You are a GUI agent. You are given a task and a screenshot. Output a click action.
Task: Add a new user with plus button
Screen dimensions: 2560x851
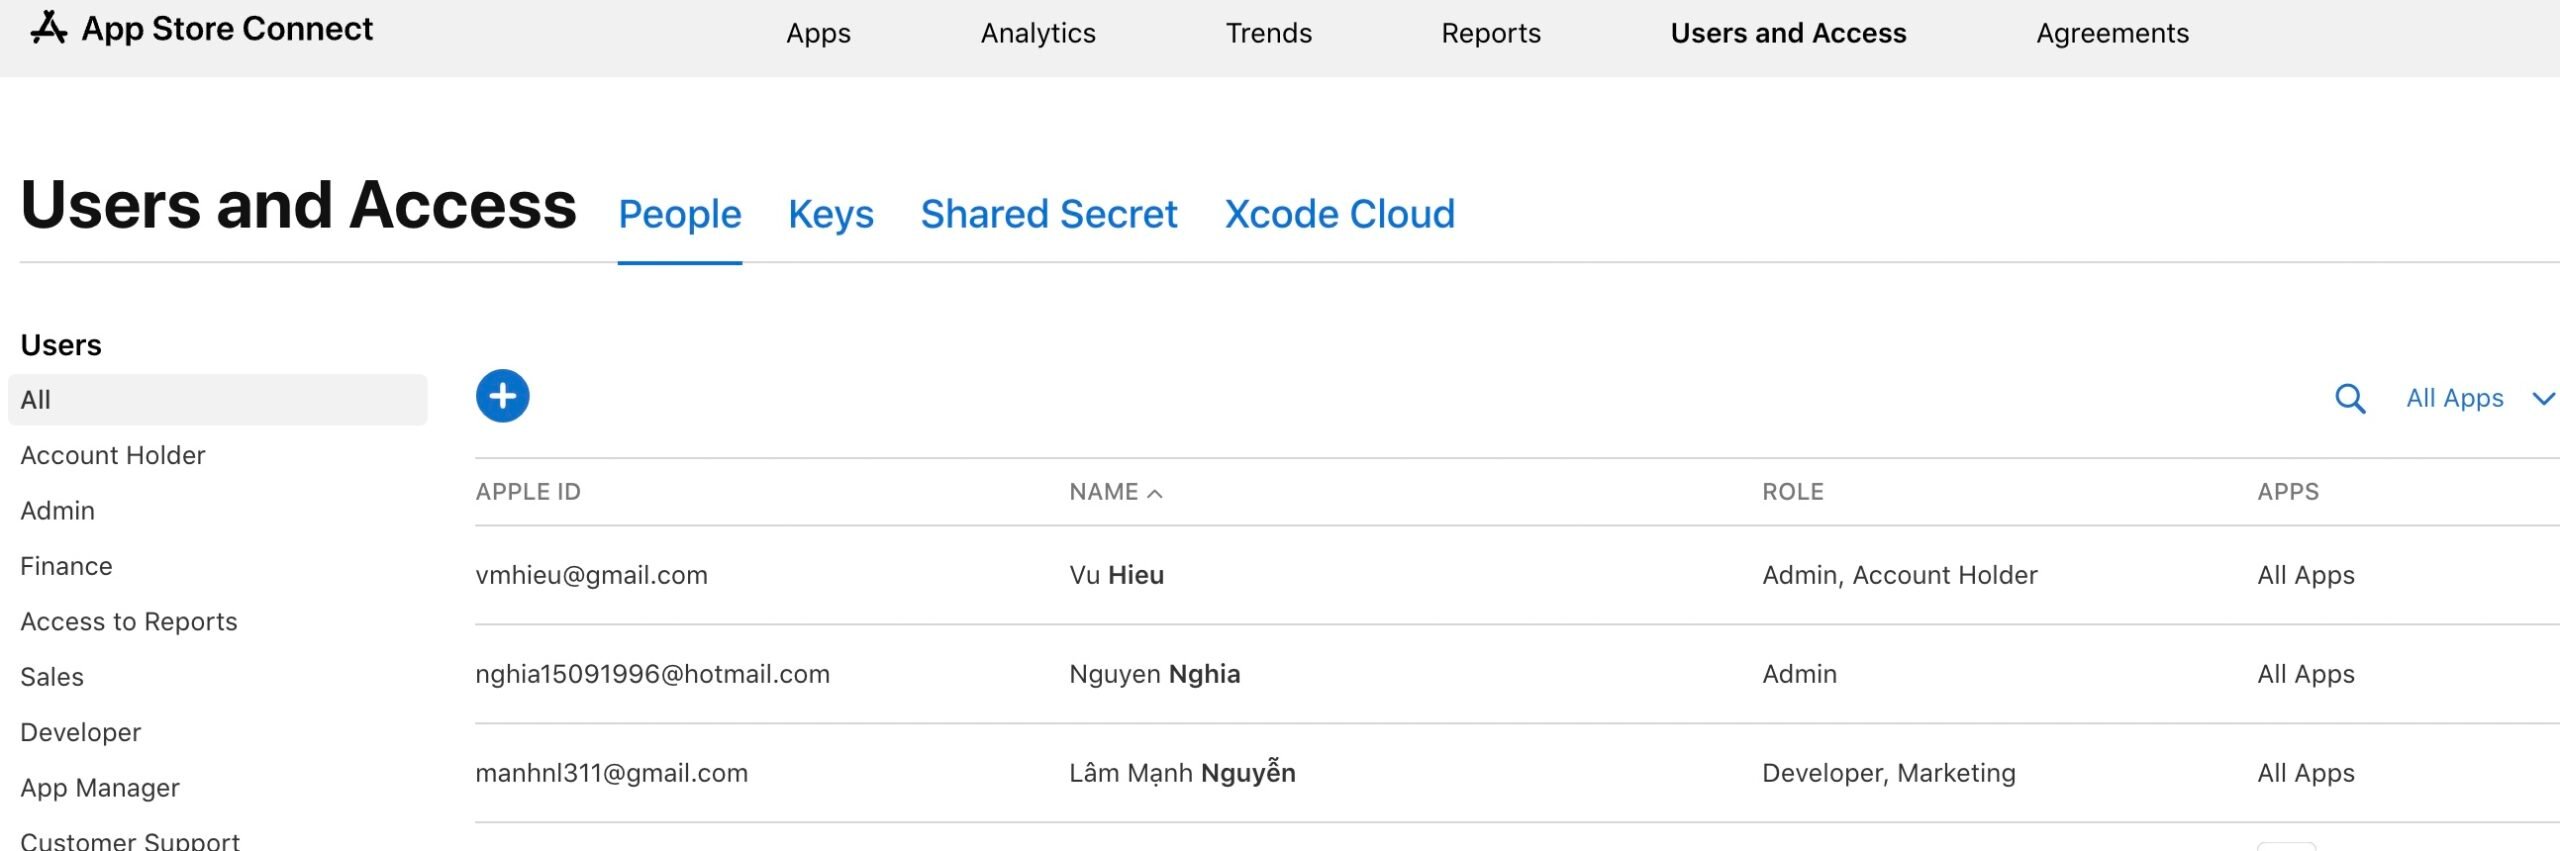(502, 396)
